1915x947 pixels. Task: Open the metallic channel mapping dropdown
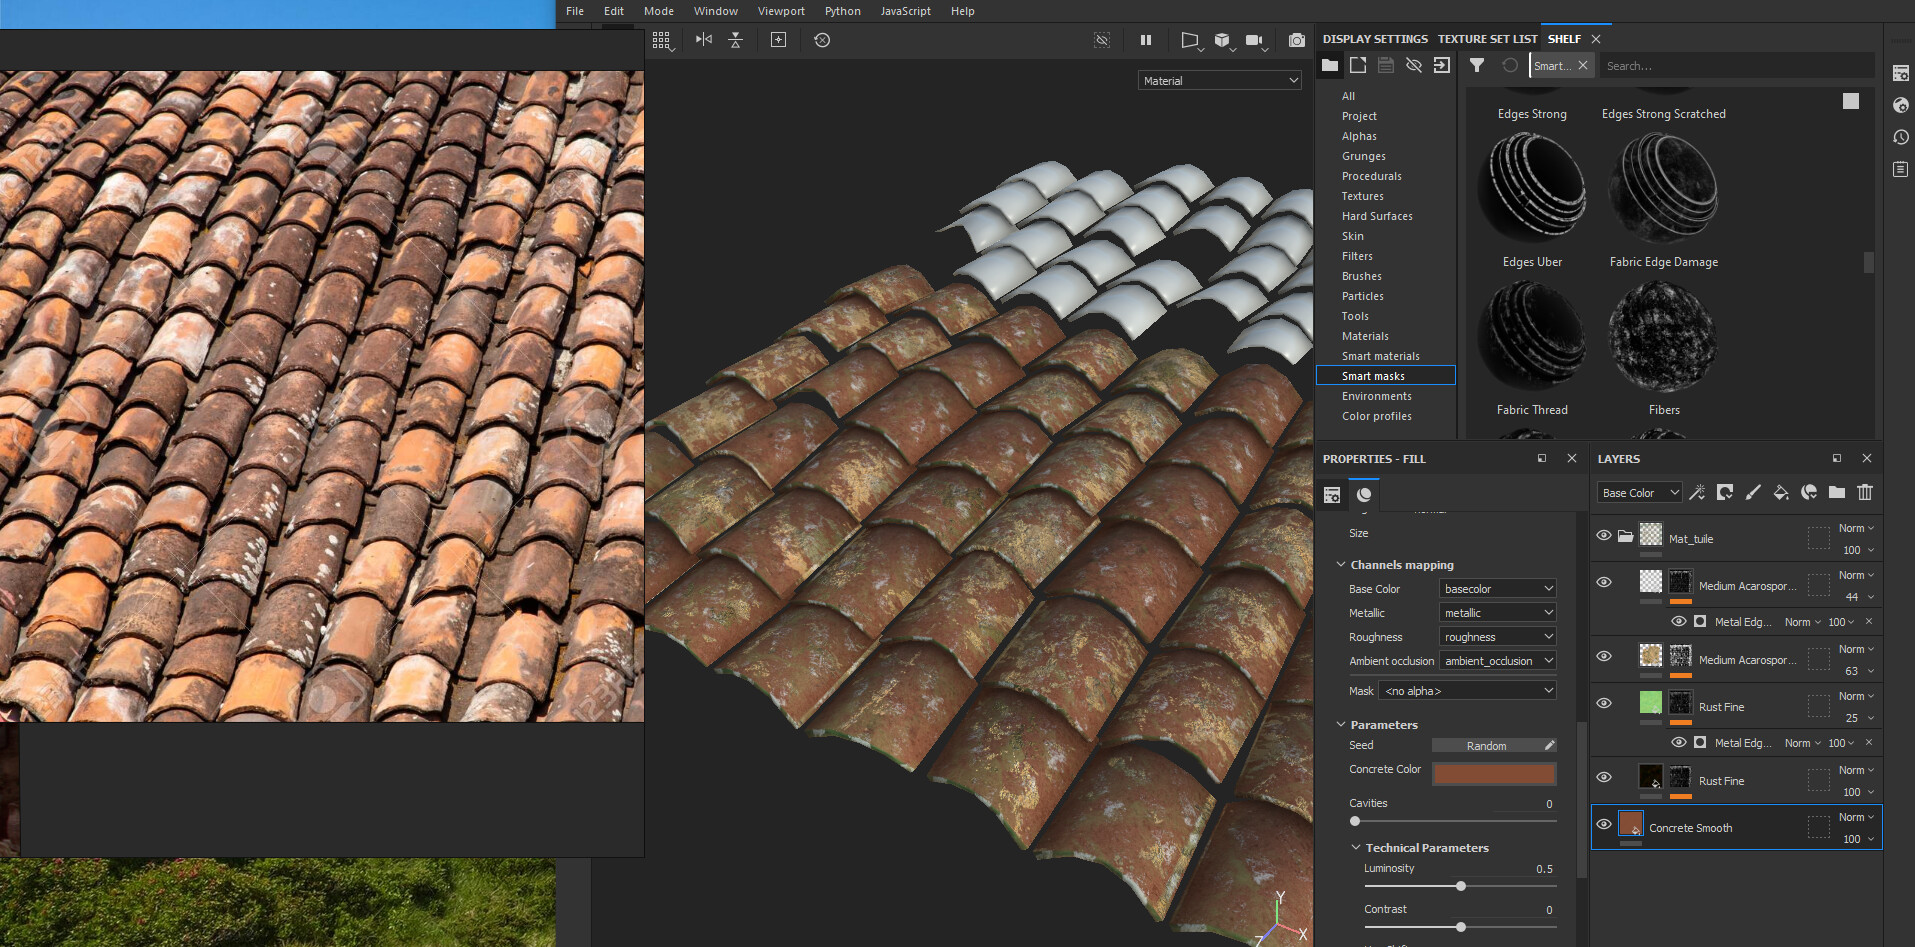1498,613
